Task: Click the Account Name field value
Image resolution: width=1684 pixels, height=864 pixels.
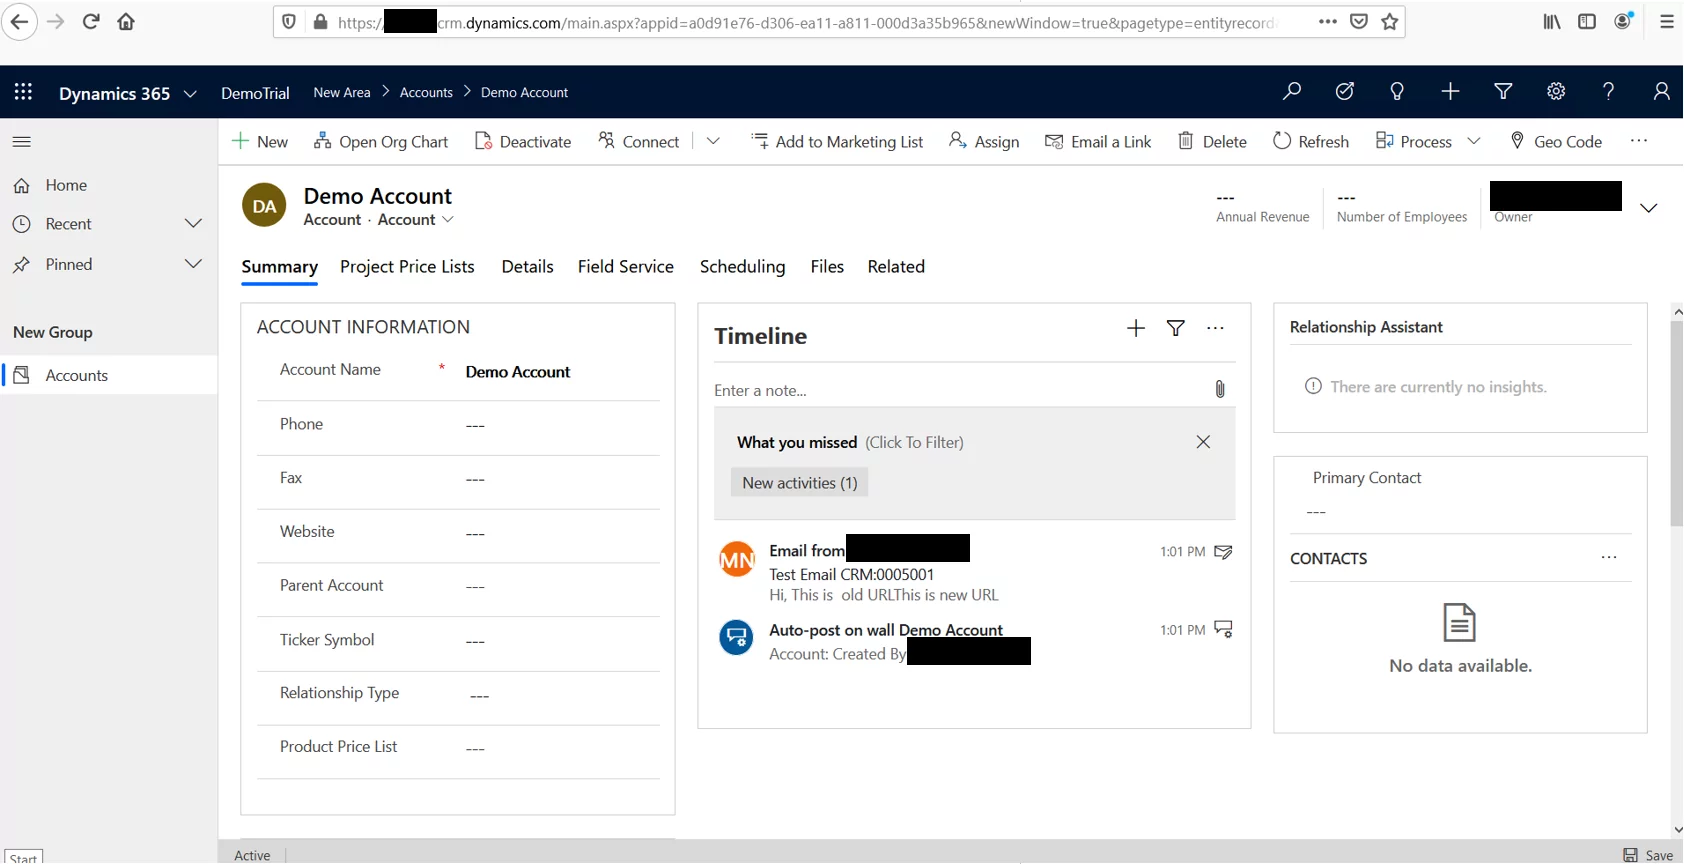Action: click(x=518, y=372)
